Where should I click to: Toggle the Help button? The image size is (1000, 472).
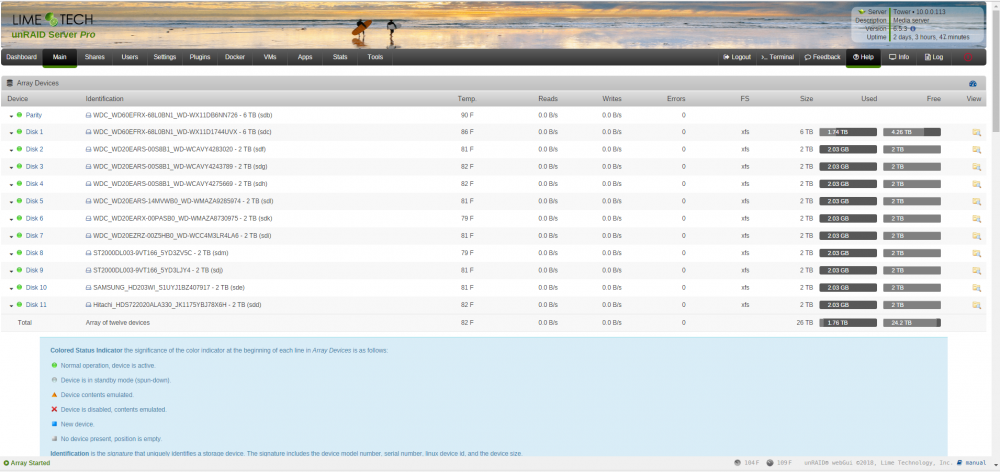863,57
